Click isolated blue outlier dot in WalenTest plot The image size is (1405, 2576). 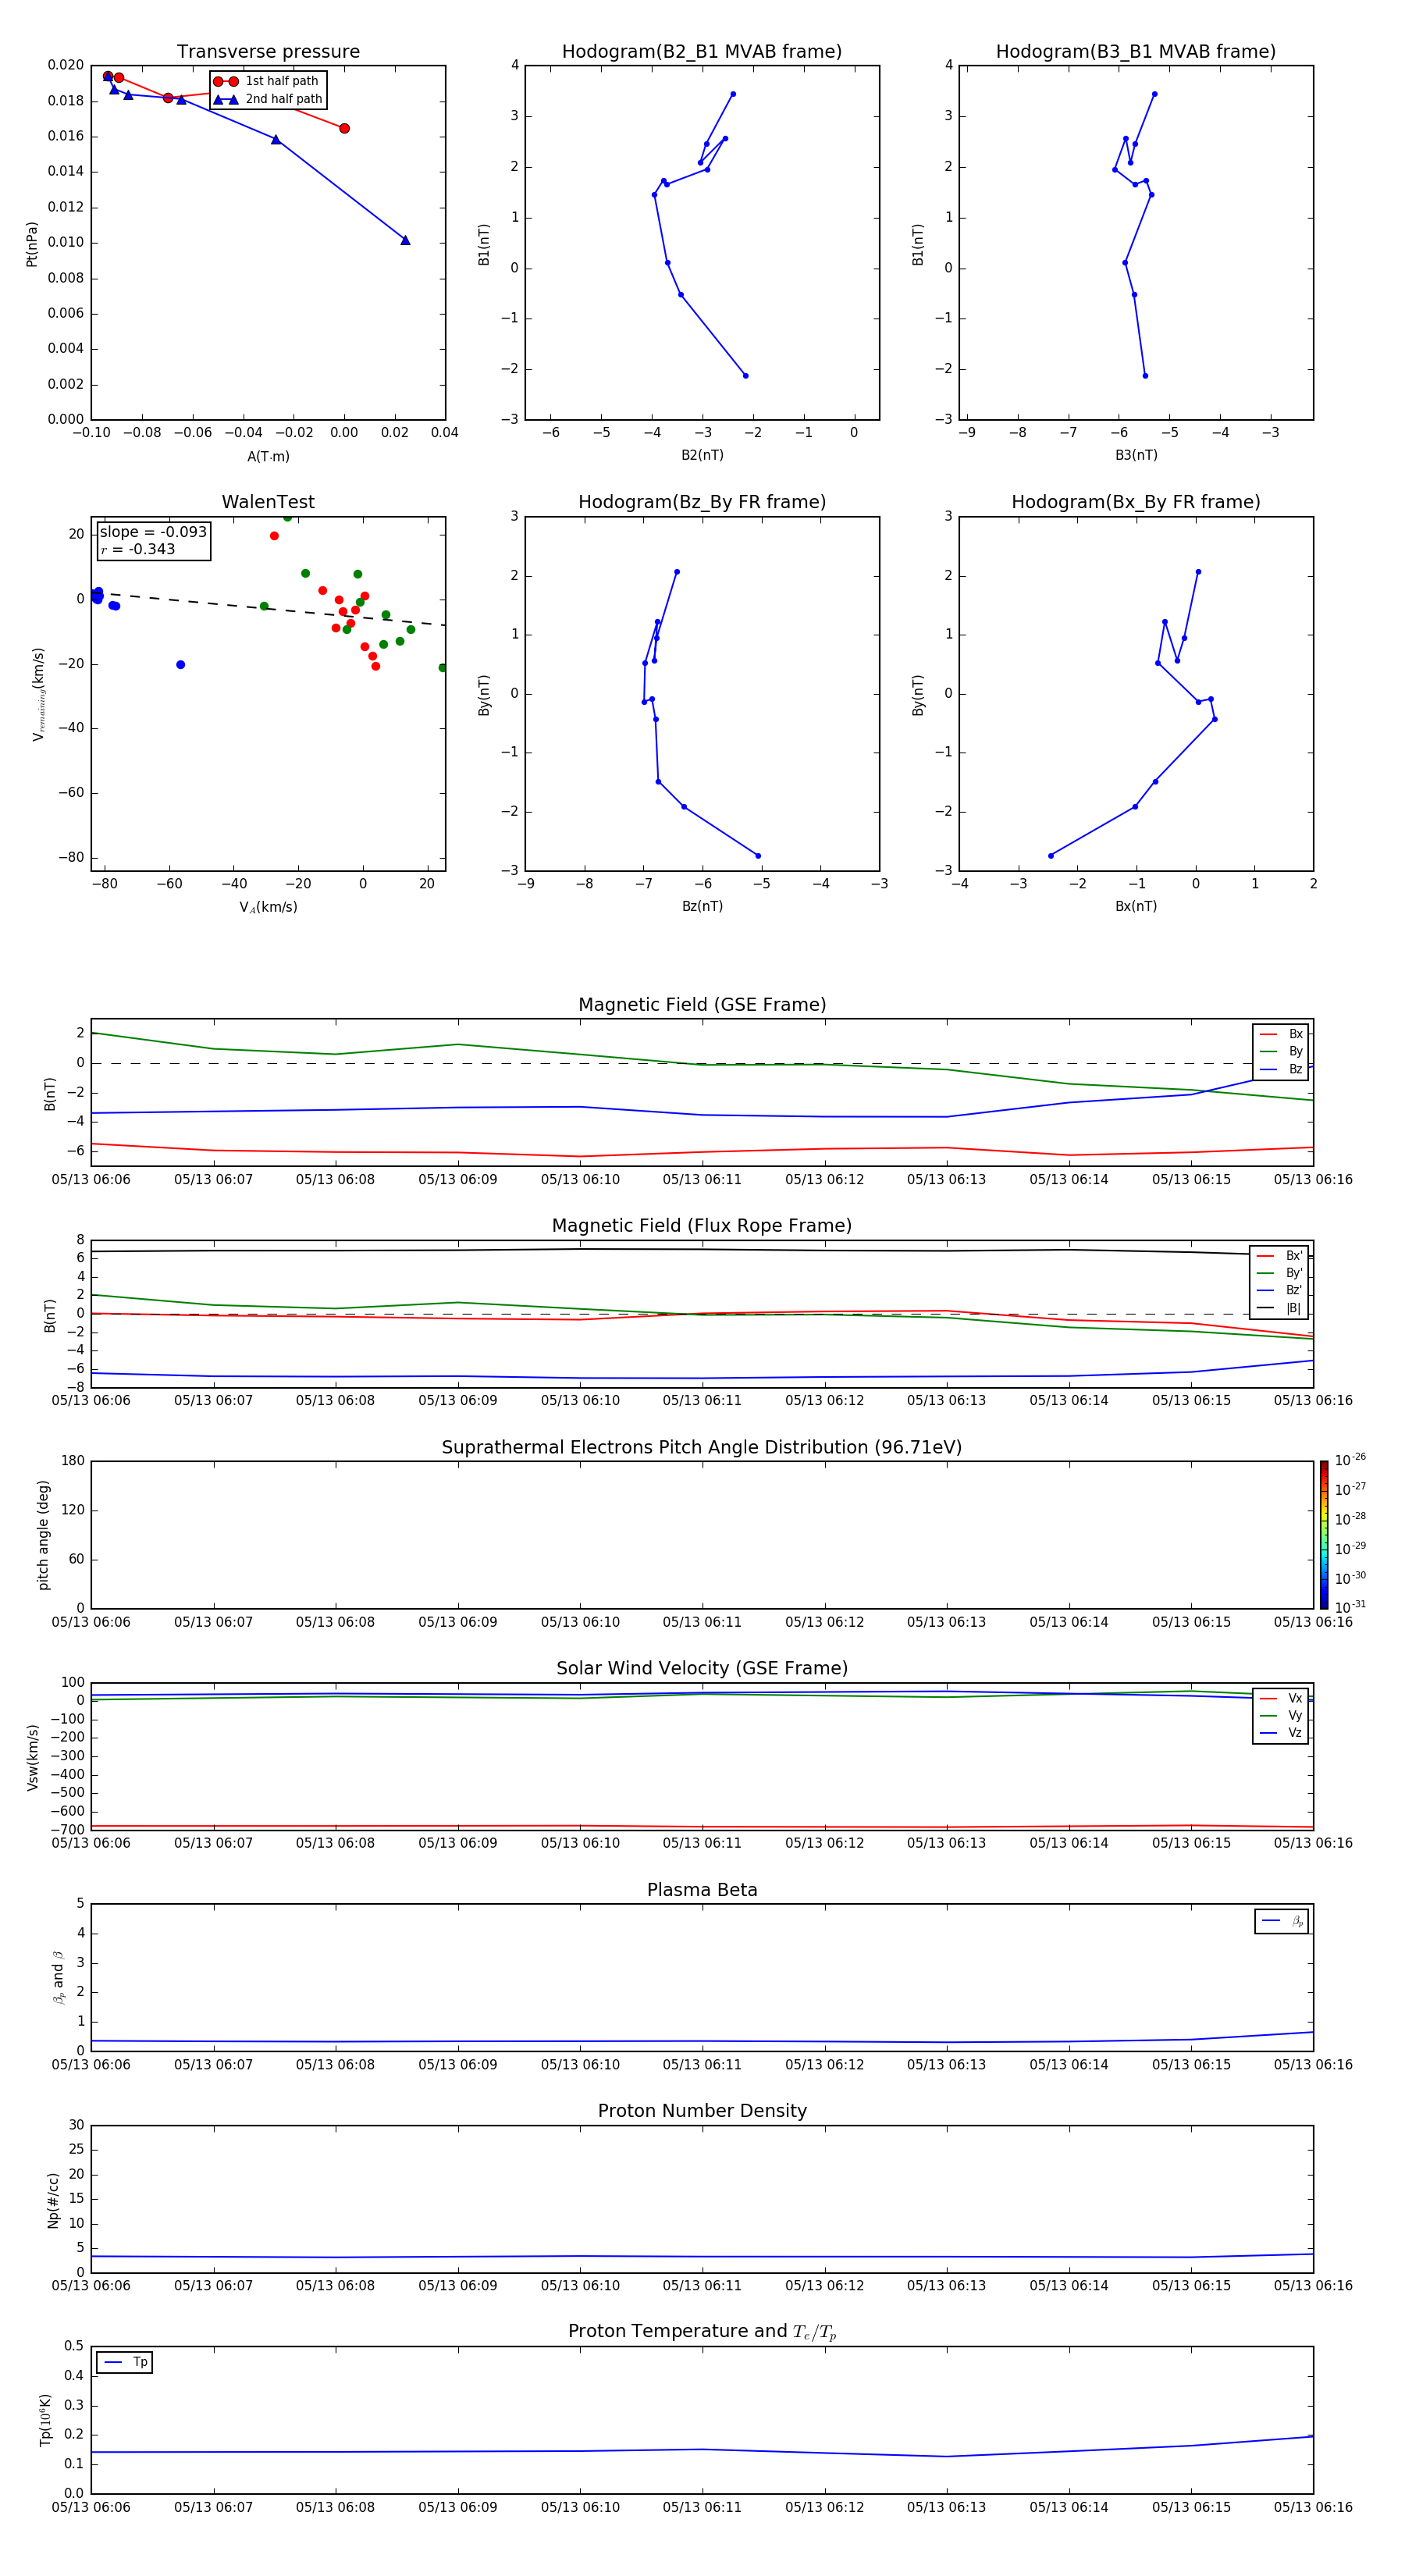(x=180, y=665)
